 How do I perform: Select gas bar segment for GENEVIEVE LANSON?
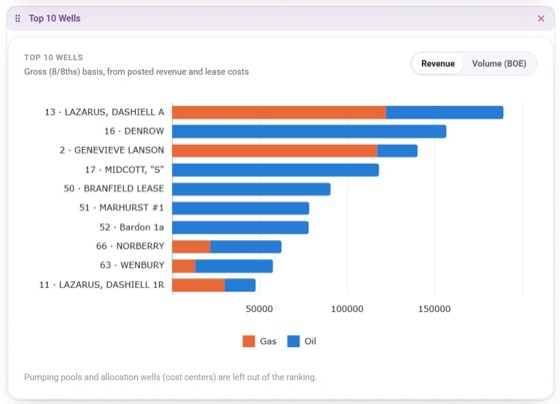[275, 150]
